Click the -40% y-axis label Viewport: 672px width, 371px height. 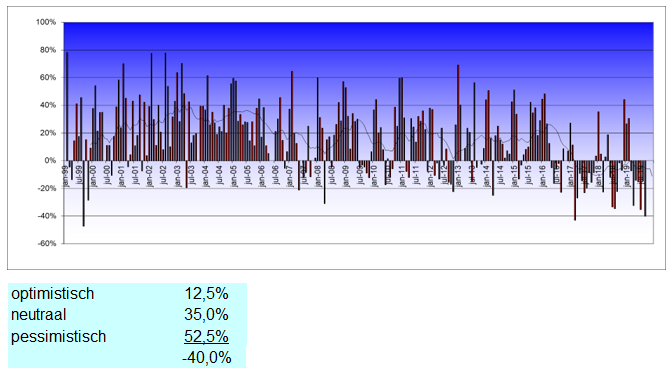click(46, 216)
